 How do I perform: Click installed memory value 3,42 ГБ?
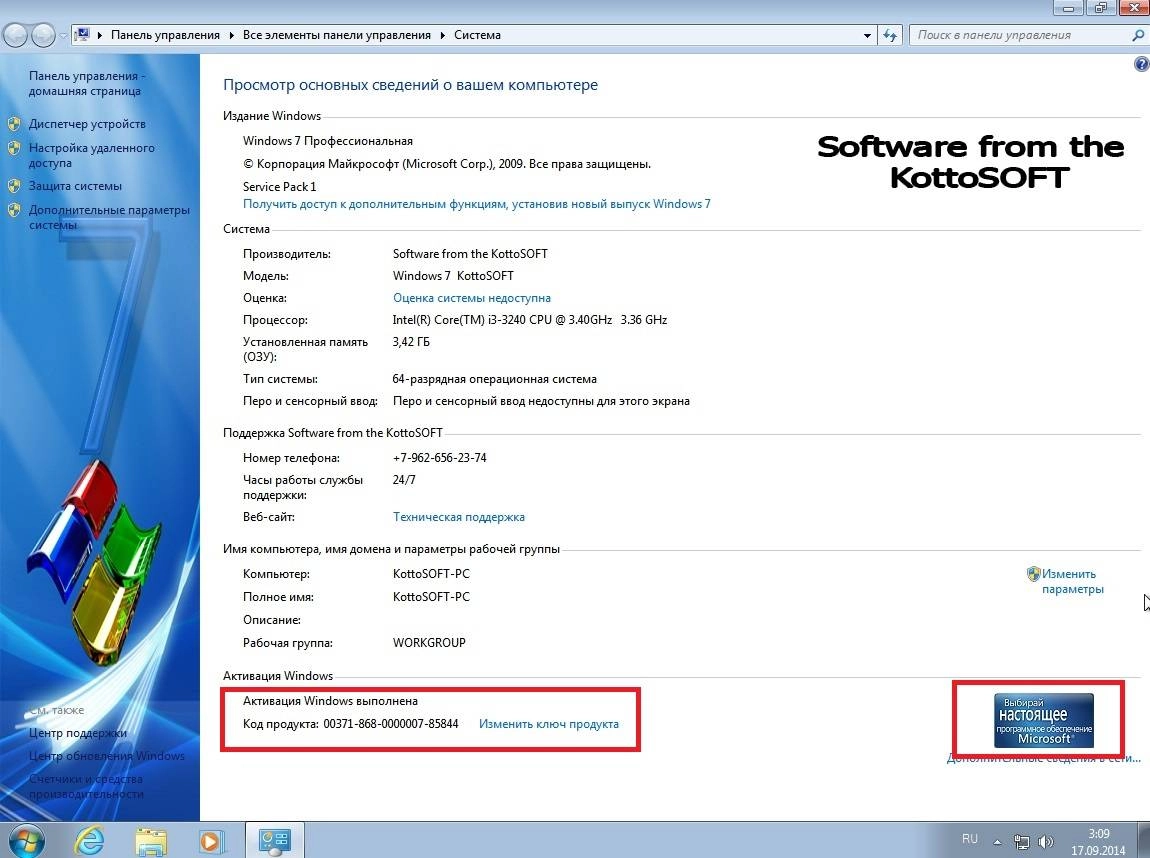coord(411,342)
